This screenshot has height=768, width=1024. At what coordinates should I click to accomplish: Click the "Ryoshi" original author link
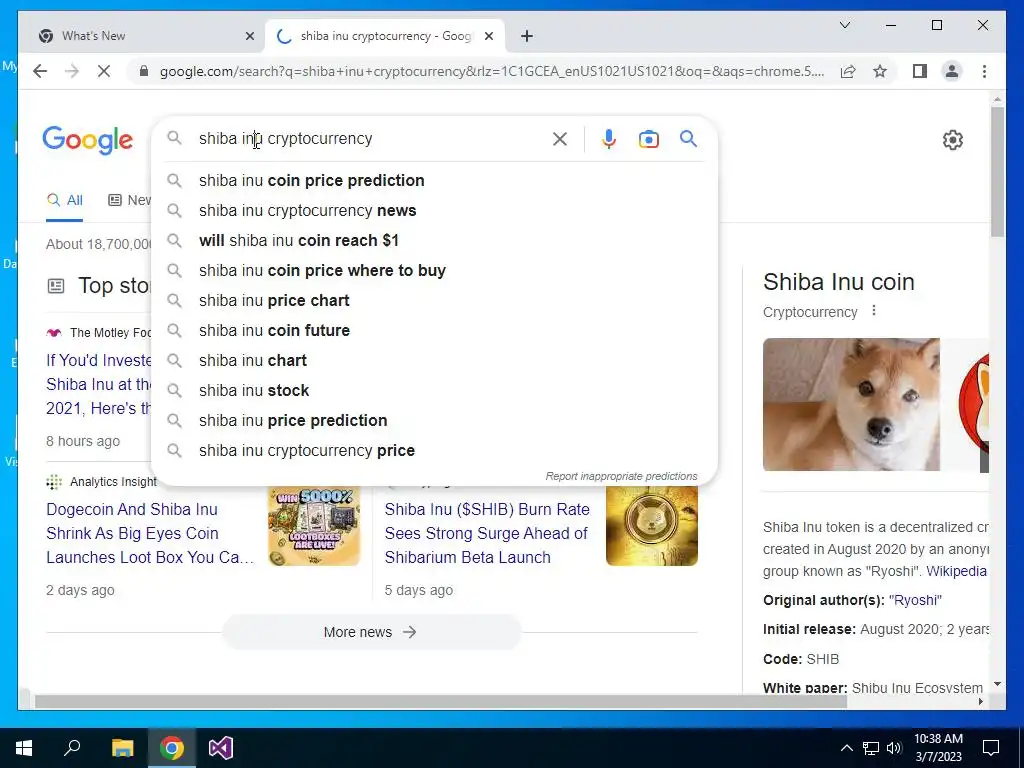tap(915, 600)
